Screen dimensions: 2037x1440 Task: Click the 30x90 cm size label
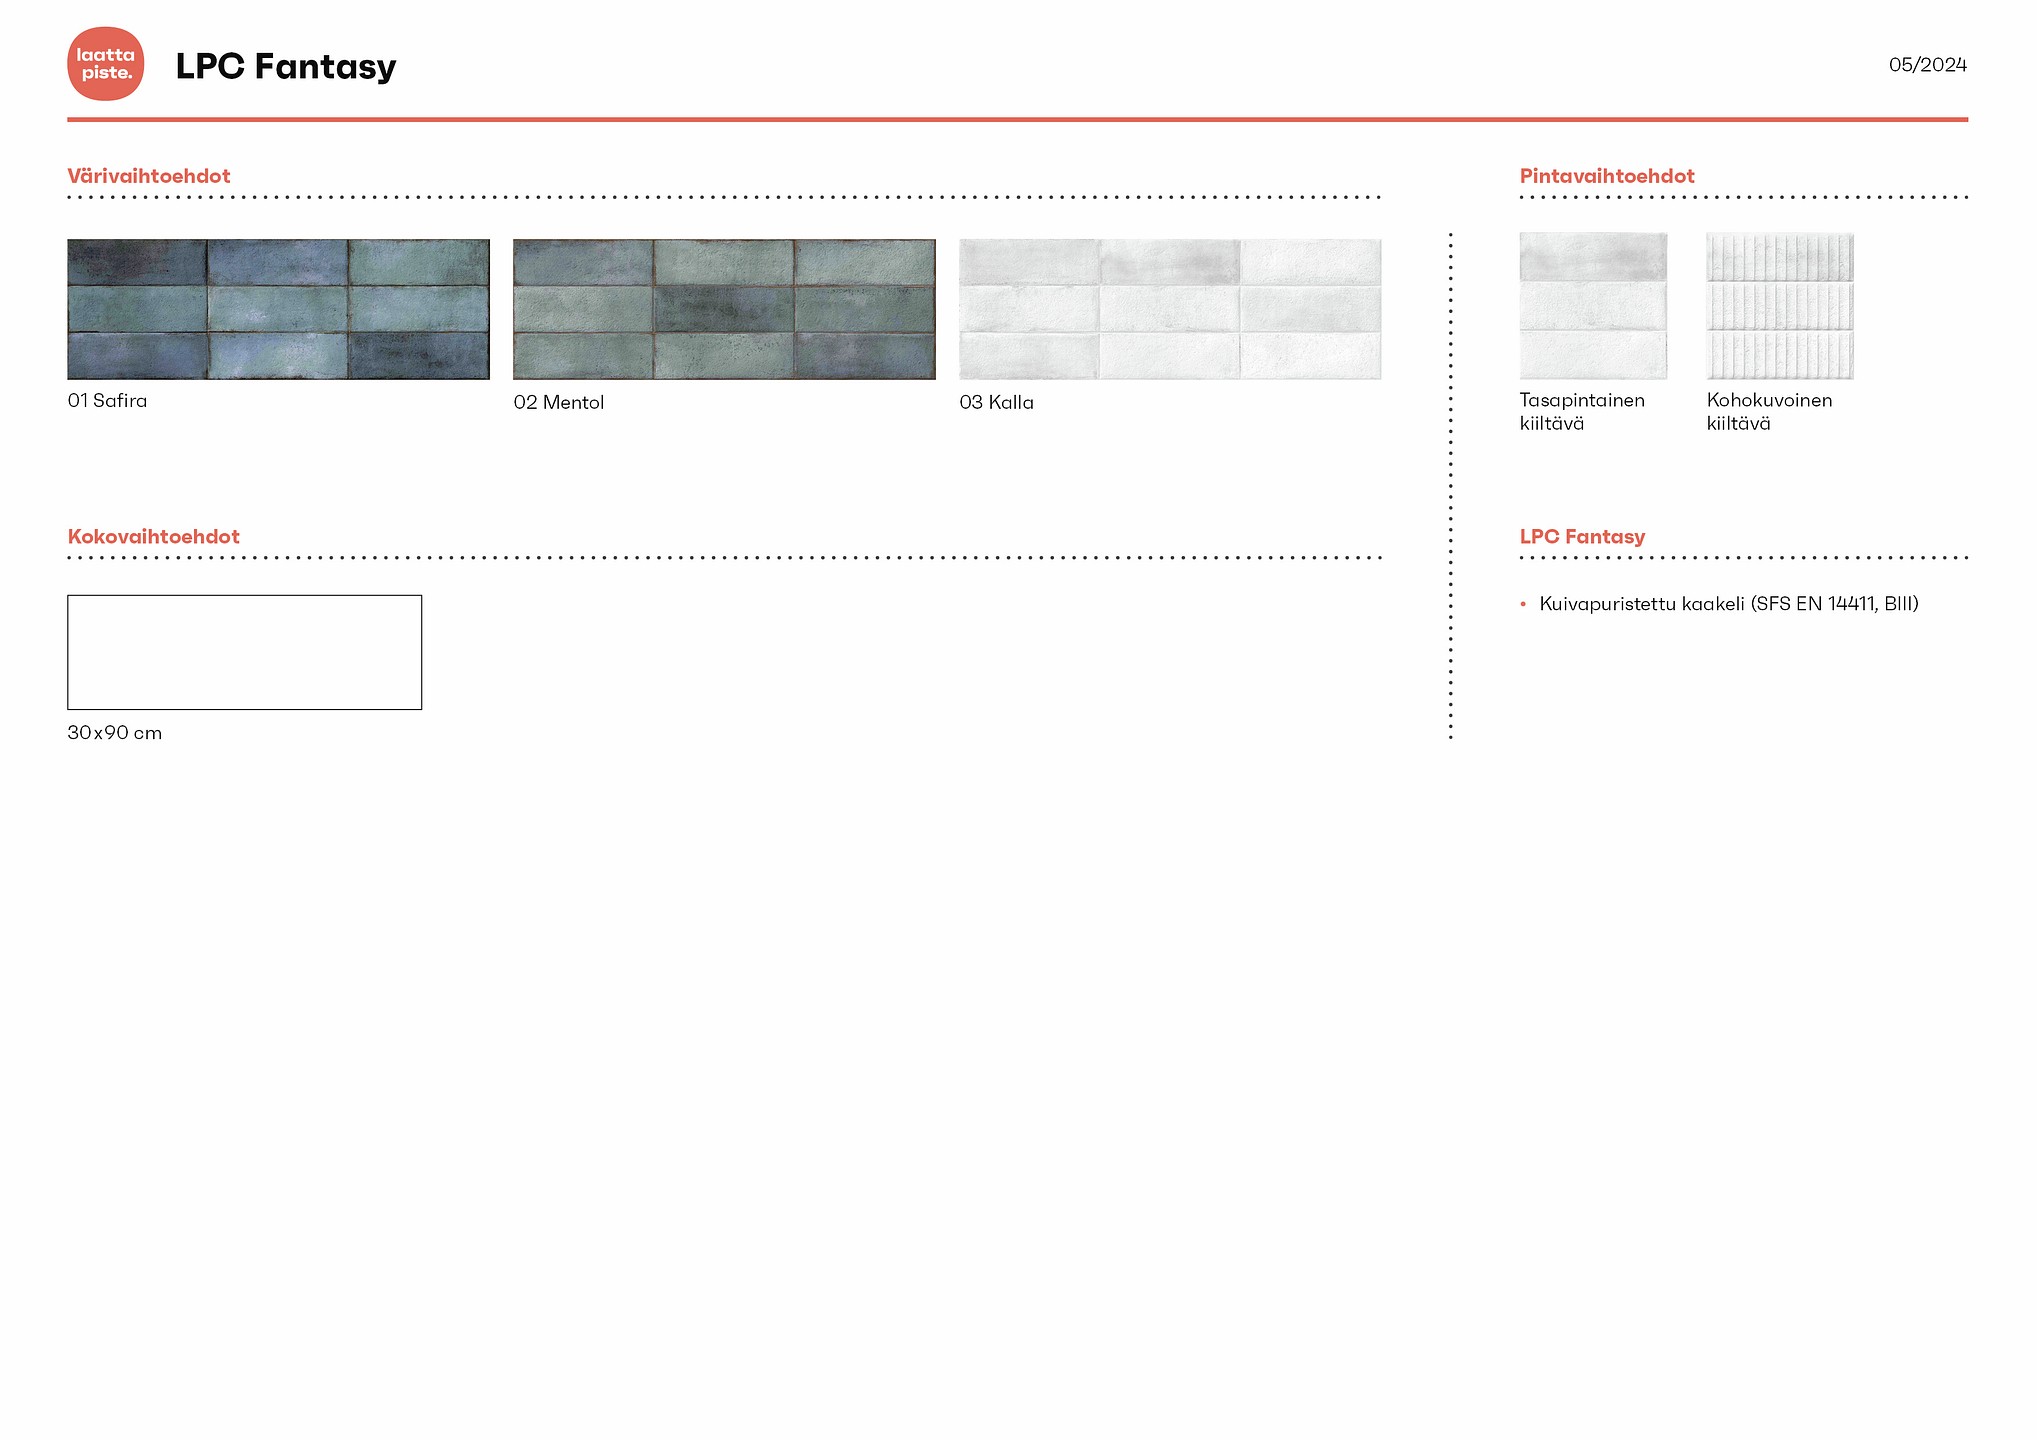coord(114,733)
